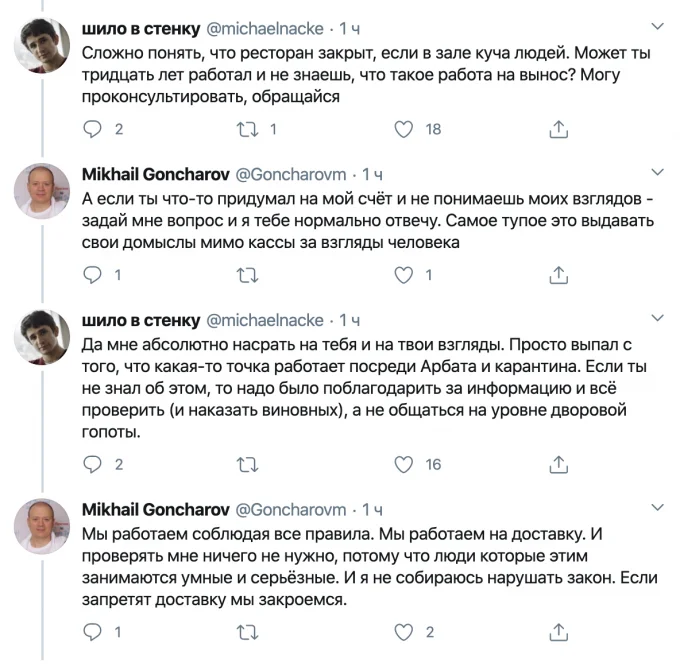Open the Mikhail Goncharov name in the last tweet

[x=156, y=509]
